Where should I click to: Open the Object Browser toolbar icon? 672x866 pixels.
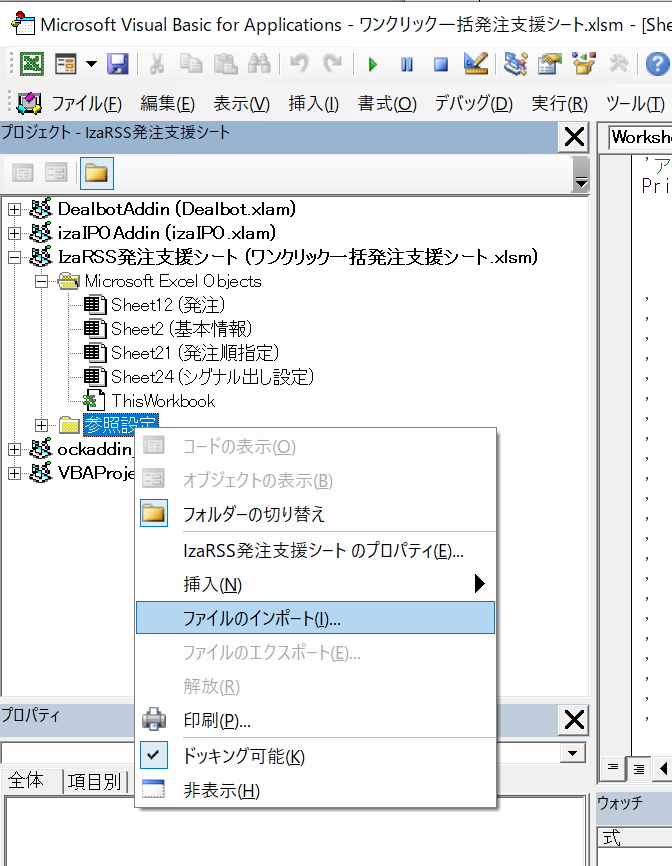[584, 64]
